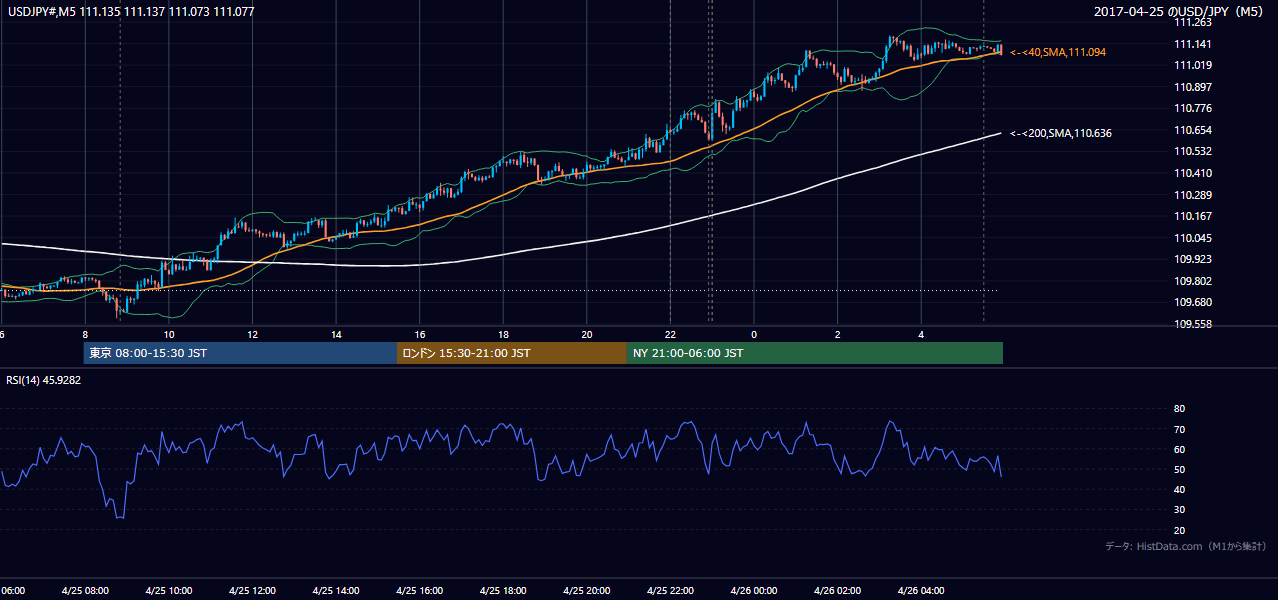This screenshot has width=1278, height=600.
Task: Click hour tick 12 under price chart
Action: click(252, 334)
